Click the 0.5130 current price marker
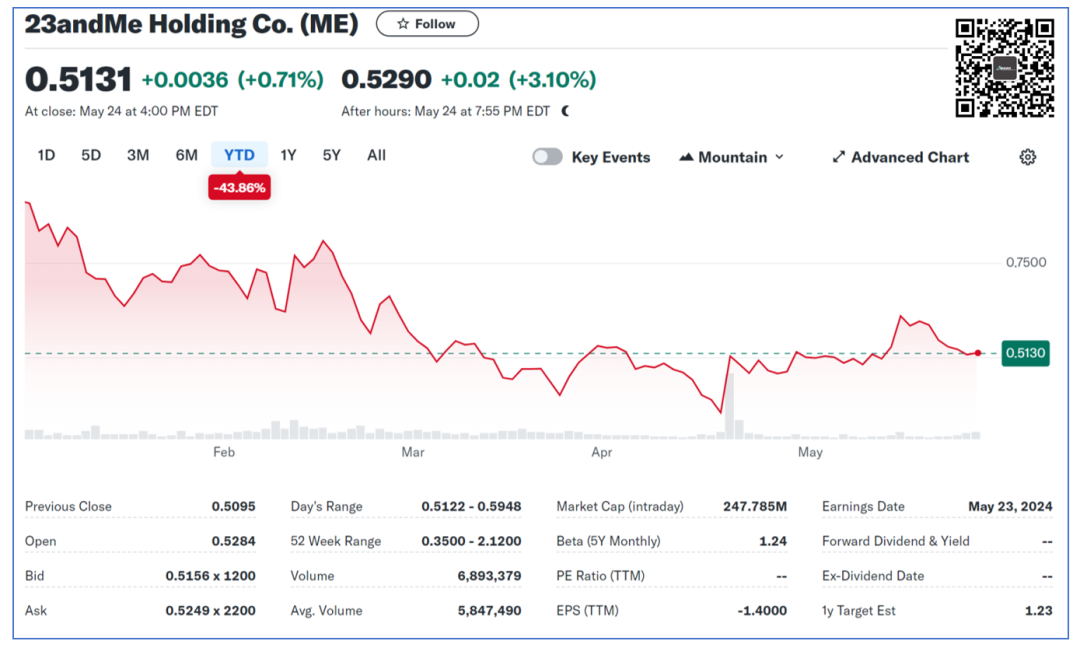1080x648 pixels. coord(1025,353)
